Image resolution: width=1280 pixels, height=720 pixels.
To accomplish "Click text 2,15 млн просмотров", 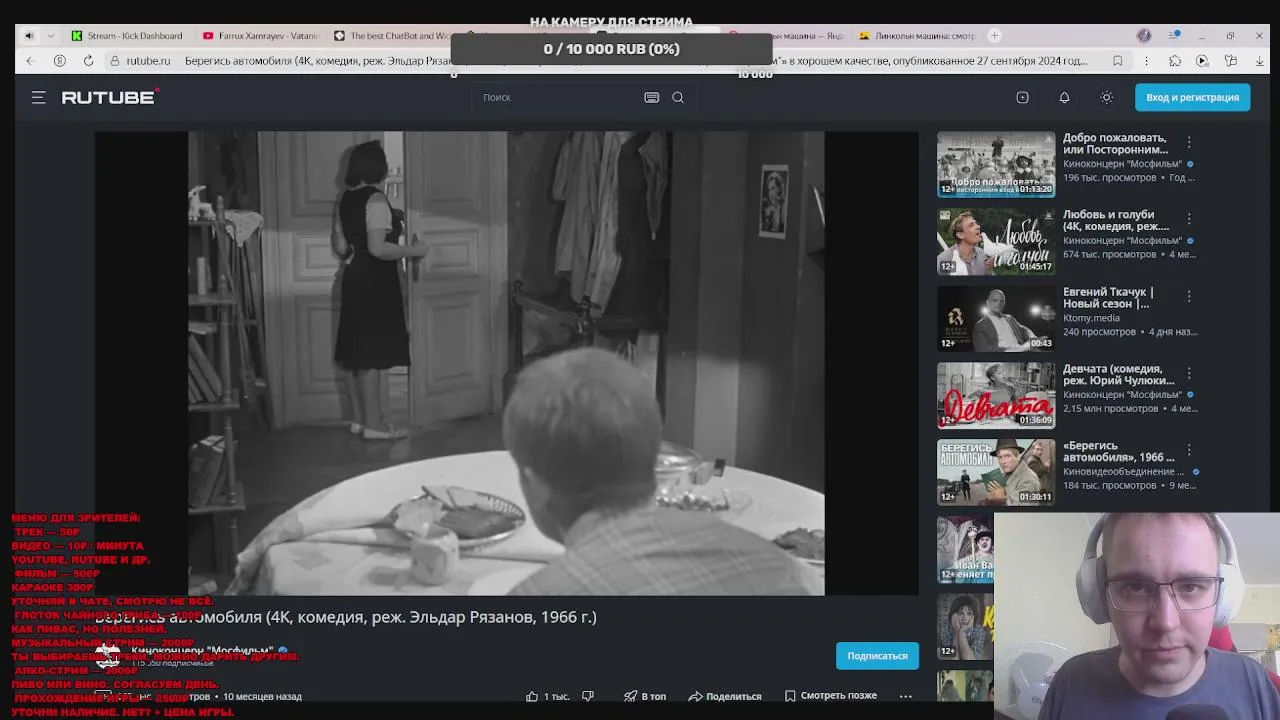I will coord(1110,409).
